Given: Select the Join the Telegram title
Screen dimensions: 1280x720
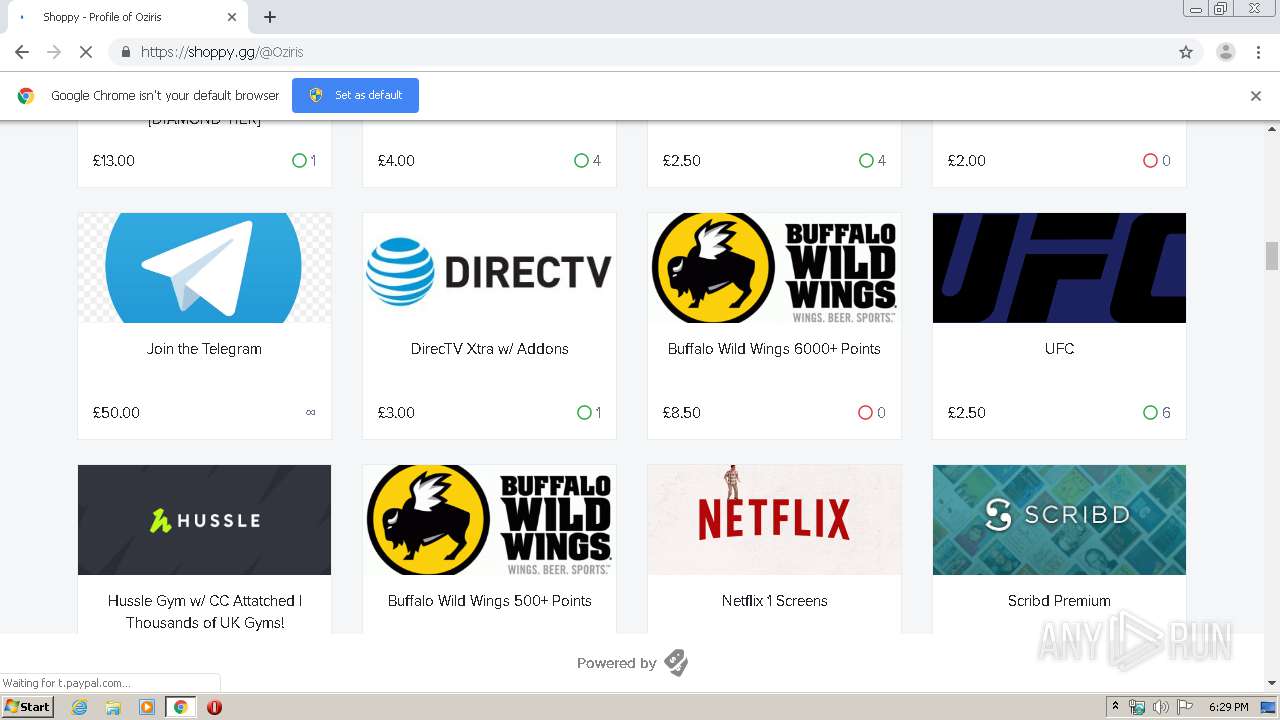Looking at the screenshot, I should coord(204,349).
